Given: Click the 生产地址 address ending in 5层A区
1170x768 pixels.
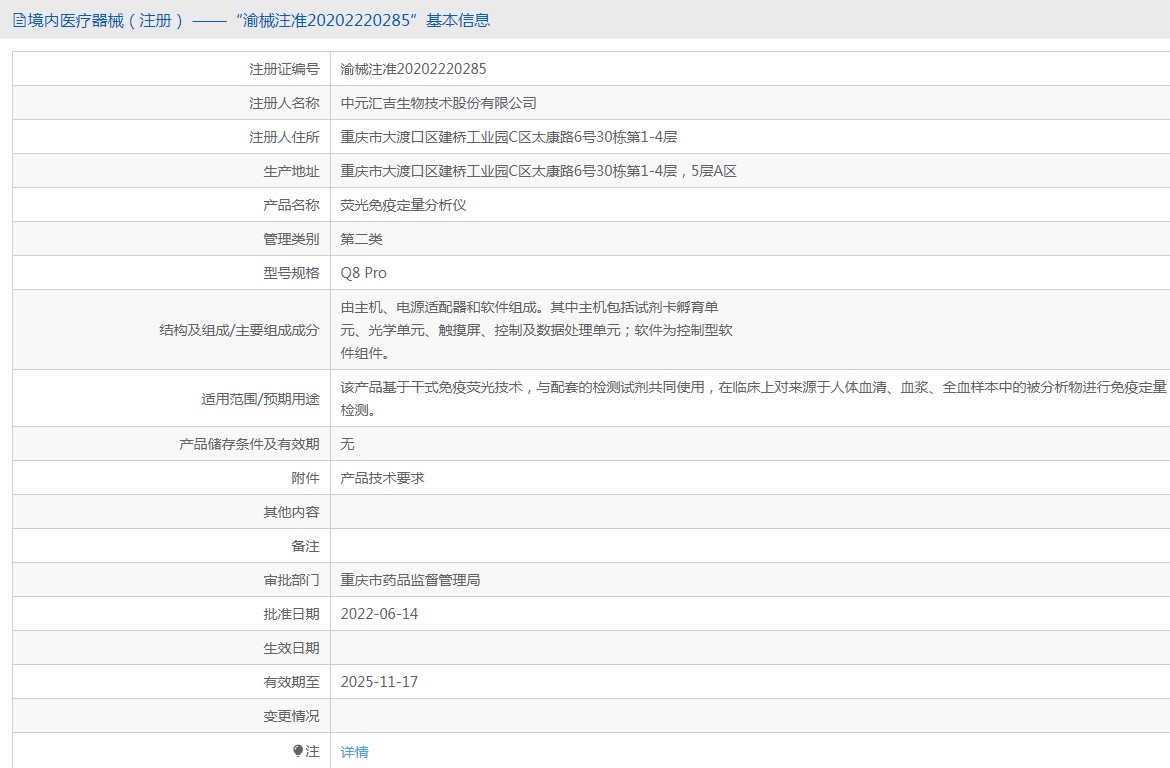Looking at the screenshot, I should pos(538,171).
